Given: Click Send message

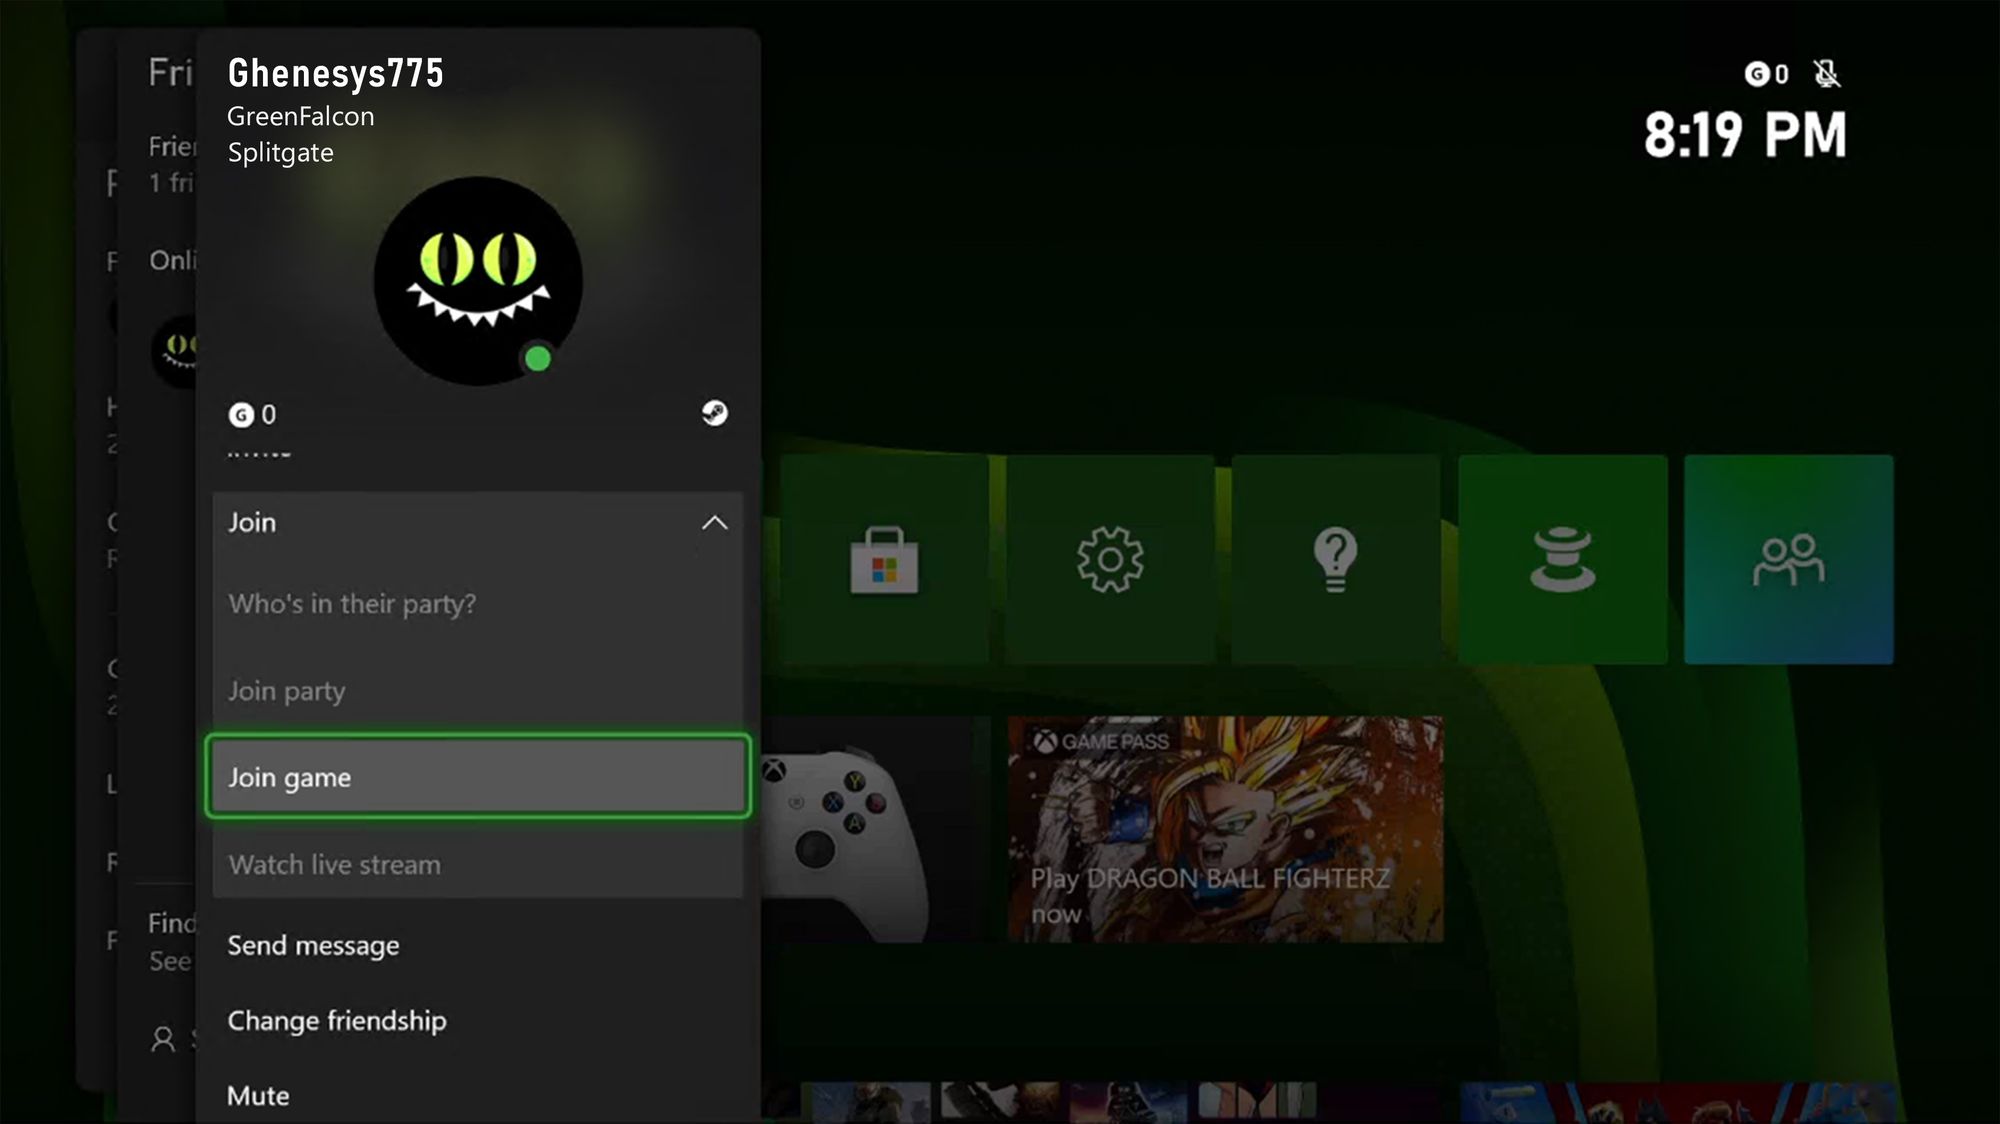Looking at the screenshot, I should tap(313, 945).
